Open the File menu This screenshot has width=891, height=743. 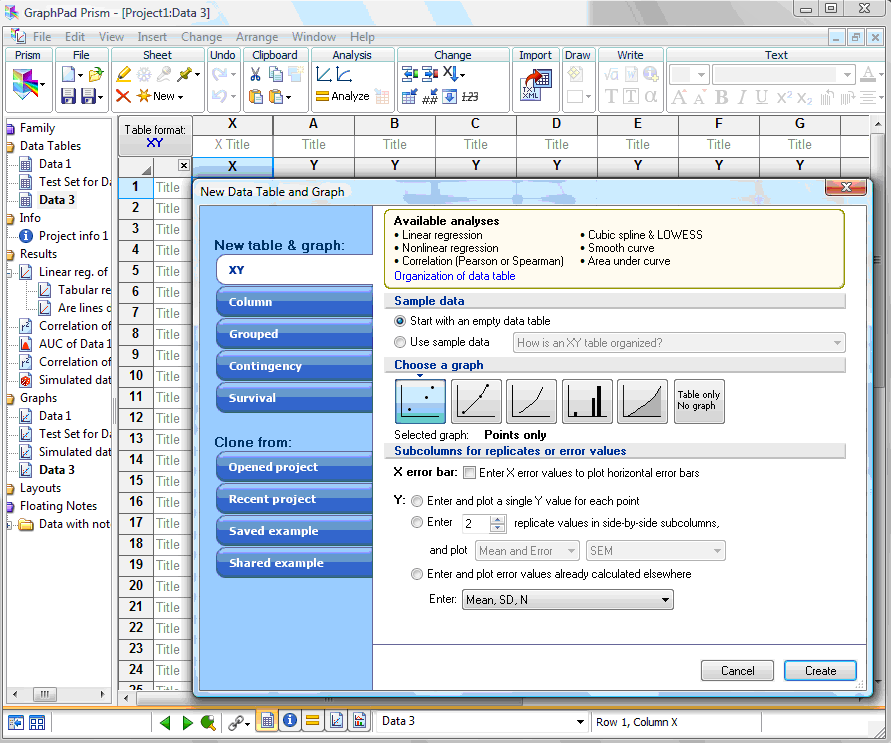(41, 37)
